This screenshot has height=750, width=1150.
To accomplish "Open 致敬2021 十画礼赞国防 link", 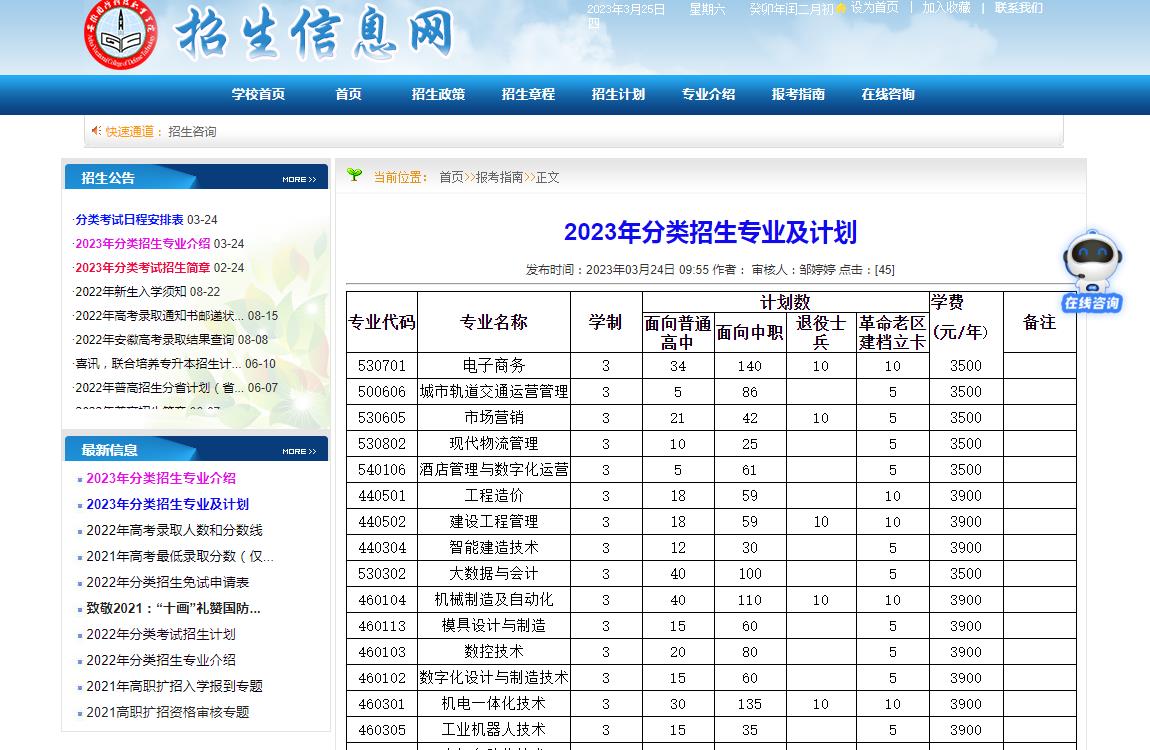I will point(174,608).
